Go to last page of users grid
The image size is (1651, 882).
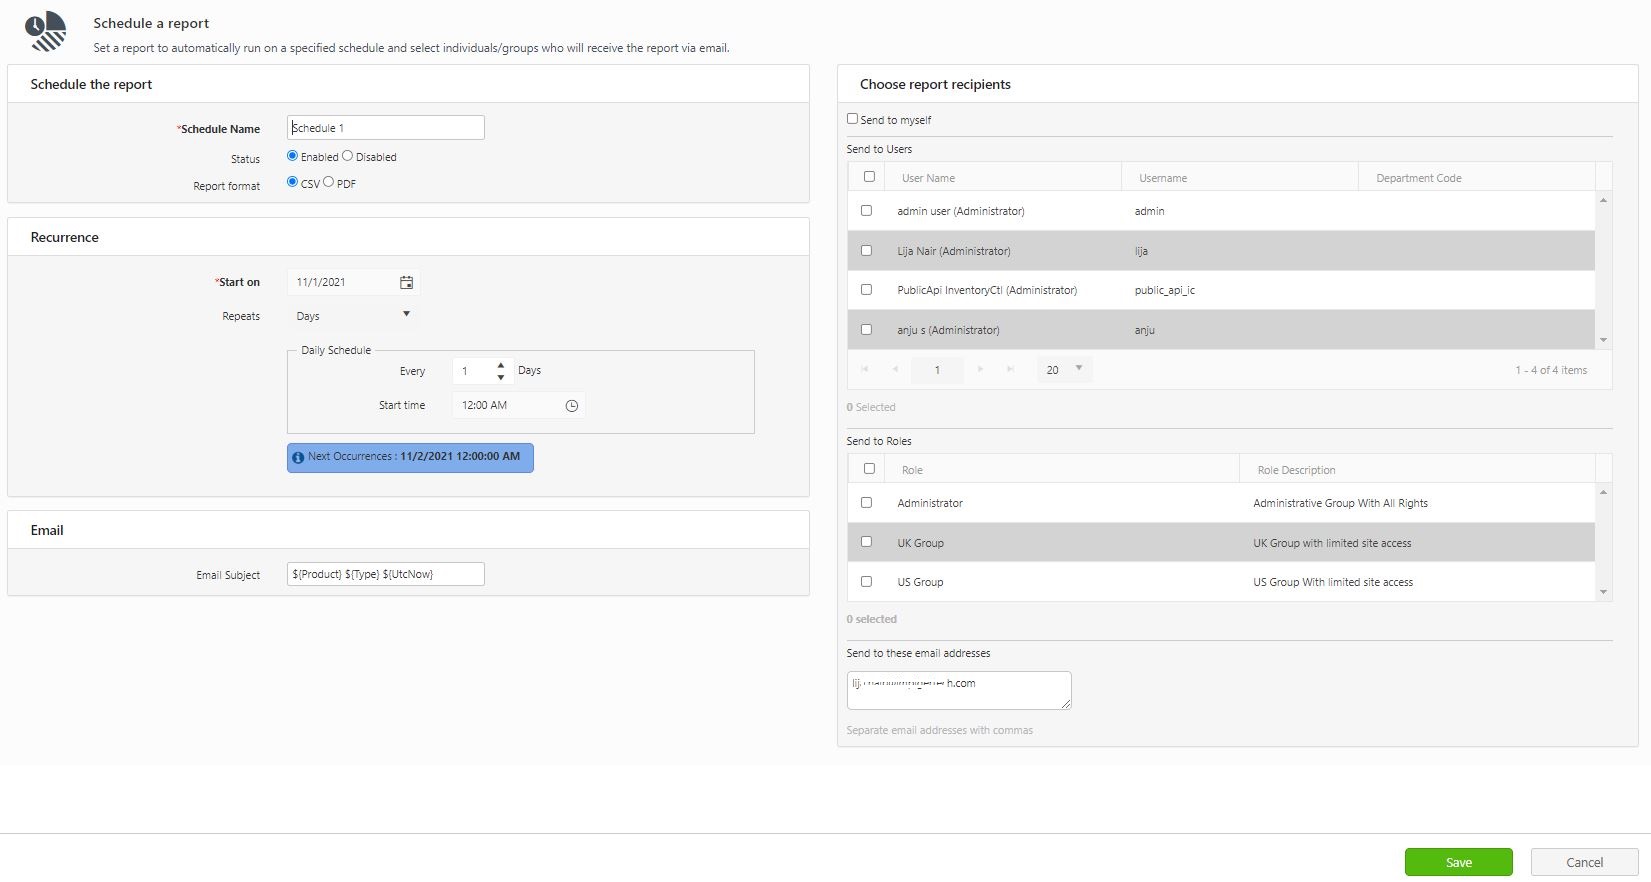(1010, 370)
